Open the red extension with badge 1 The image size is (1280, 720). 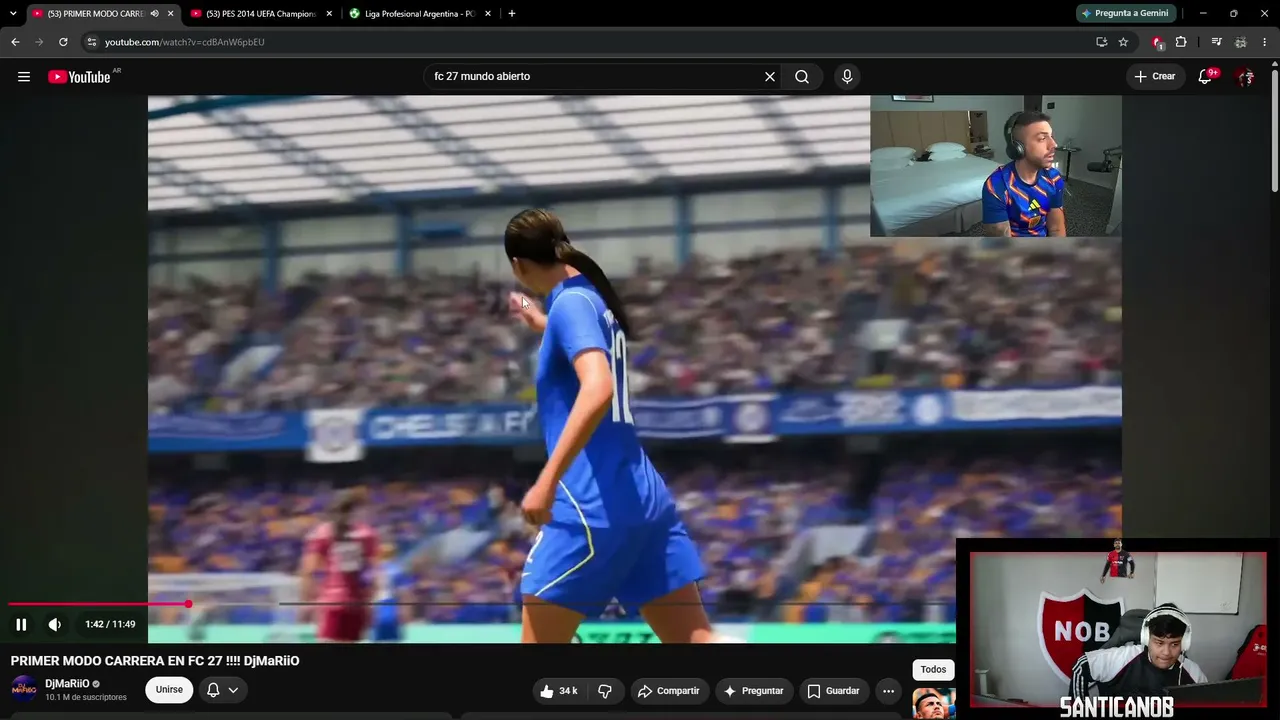coord(1158,42)
